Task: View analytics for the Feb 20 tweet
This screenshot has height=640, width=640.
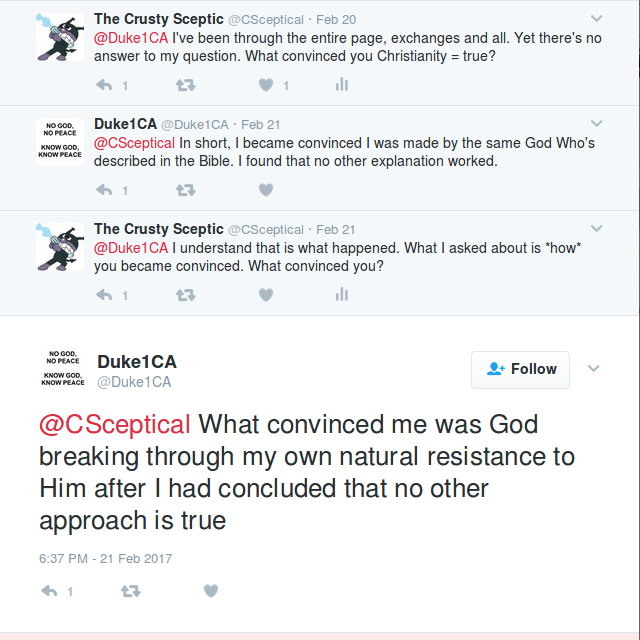Action: coord(342,84)
